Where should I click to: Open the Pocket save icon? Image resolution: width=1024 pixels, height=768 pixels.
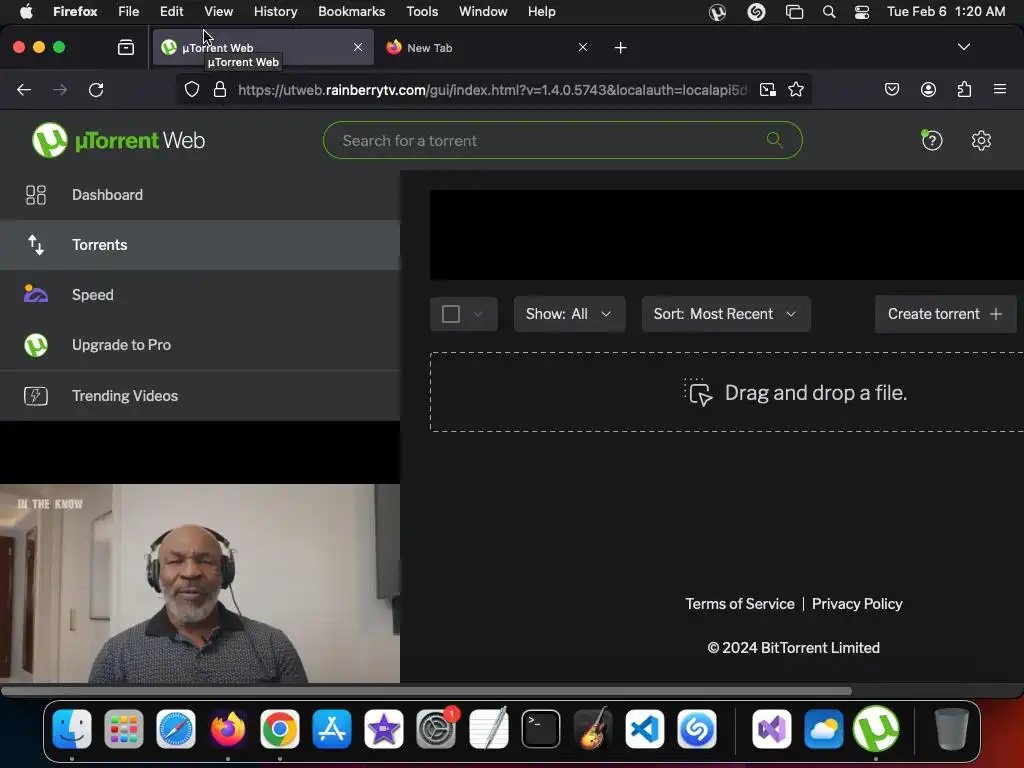(x=891, y=89)
